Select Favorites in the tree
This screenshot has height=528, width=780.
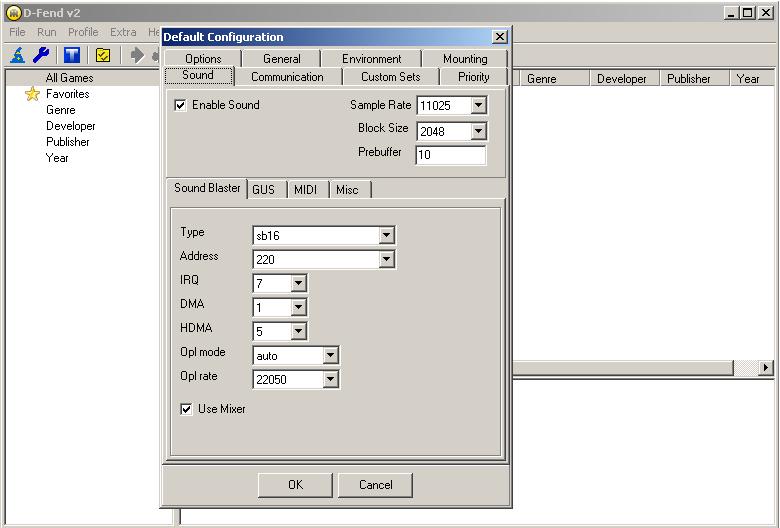point(68,94)
